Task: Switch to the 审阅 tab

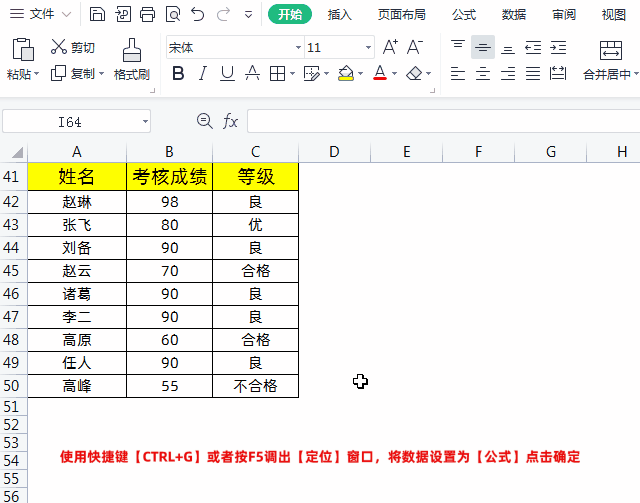Action: pyautogui.click(x=564, y=15)
